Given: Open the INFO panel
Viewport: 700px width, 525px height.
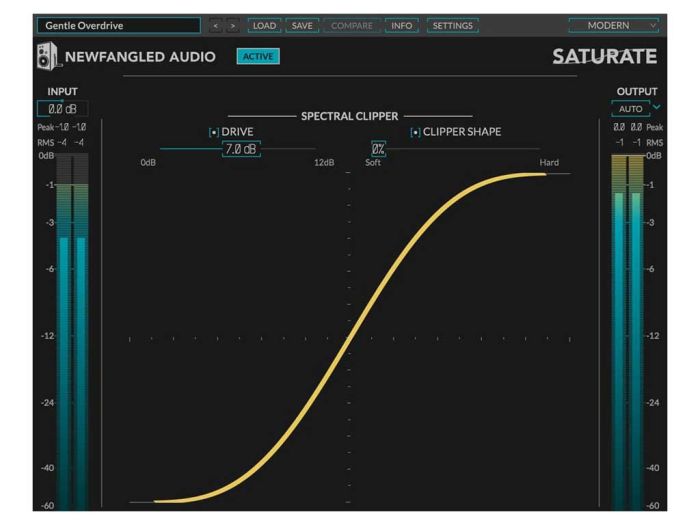Looking at the screenshot, I should point(402,26).
